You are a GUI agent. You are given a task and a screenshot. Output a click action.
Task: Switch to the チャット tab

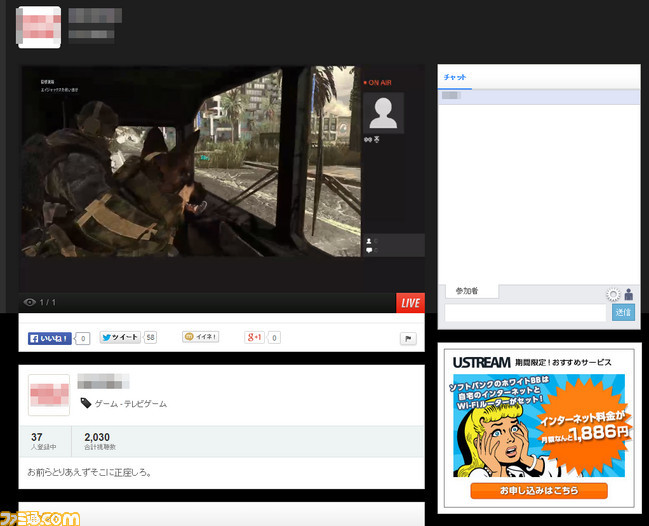point(454,77)
